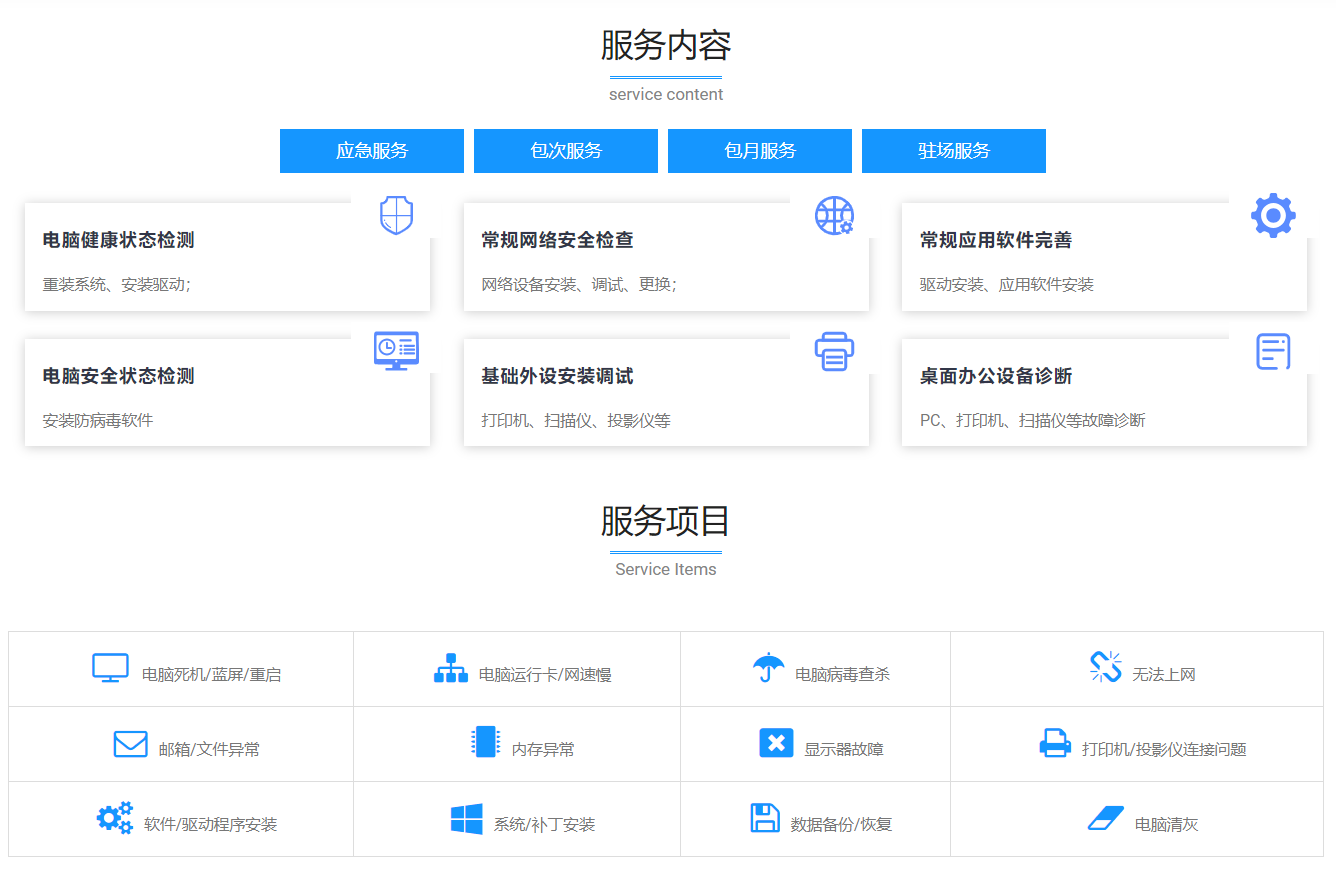
Task: Click the 电脑死机/蓝屏/重启 text link
Action: pyautogui.click(x=211, y=675)
